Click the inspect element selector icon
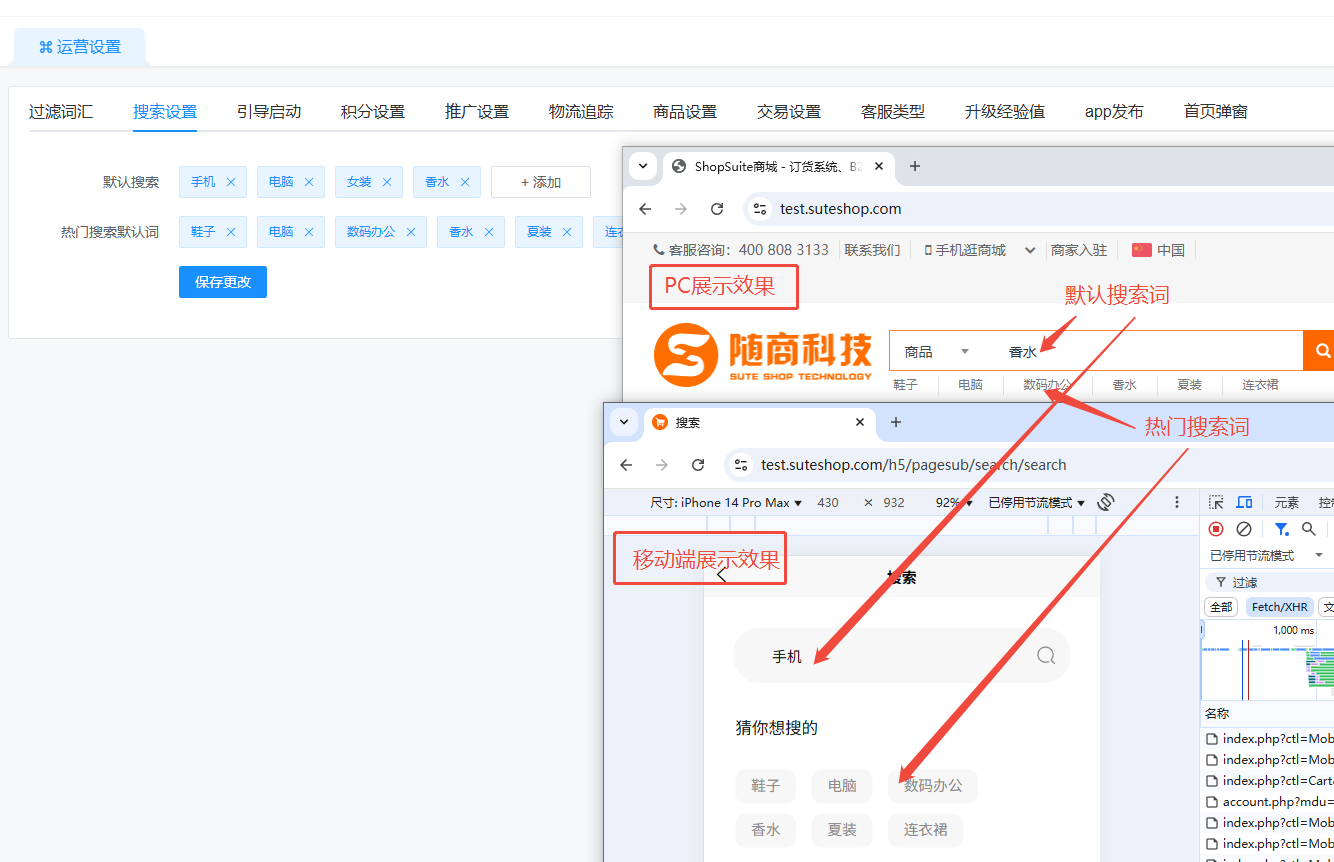The width and height of the screenshot is (1334, 862). point(1216,502)
